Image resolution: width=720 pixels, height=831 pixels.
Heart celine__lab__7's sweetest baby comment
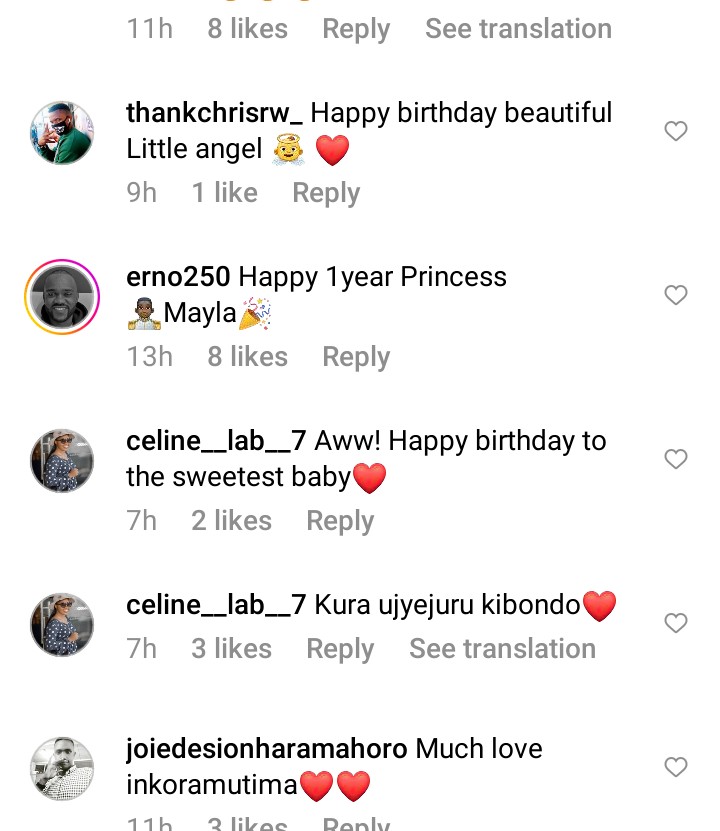pyautogui.click(x=676, y=459)
